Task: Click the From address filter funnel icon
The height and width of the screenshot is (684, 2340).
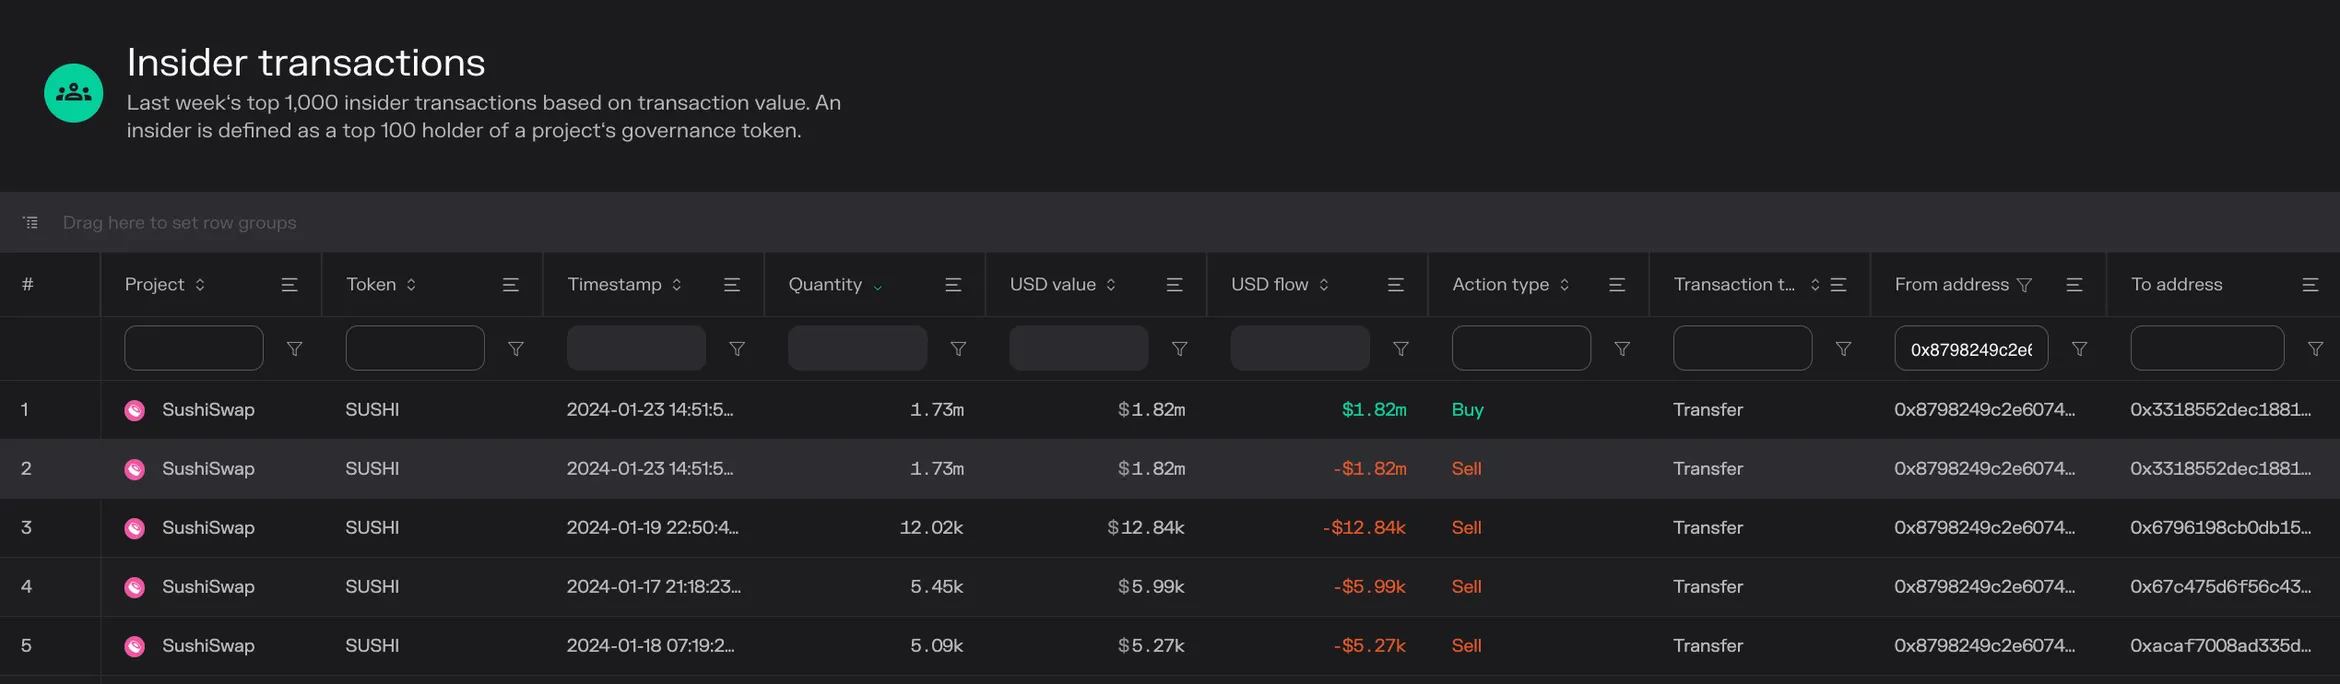Action: (2079, 349)
